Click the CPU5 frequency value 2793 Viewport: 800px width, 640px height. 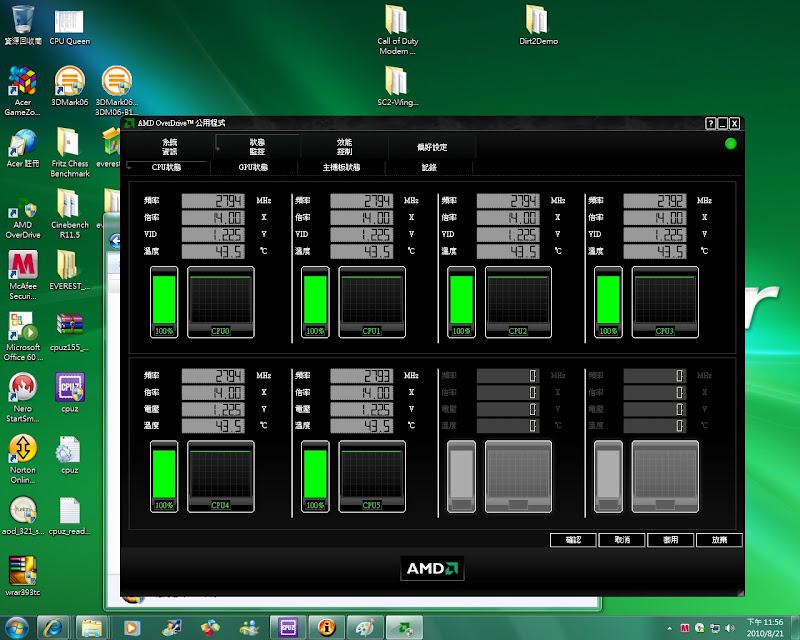click(x=362, y=376)
